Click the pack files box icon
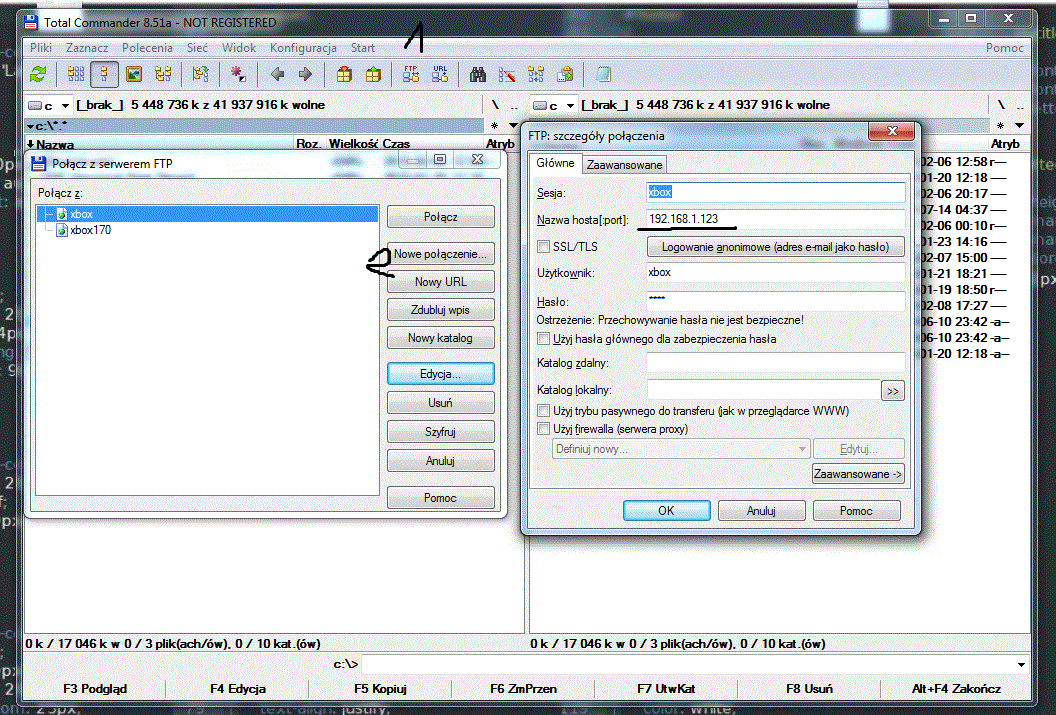 (344, 74)
